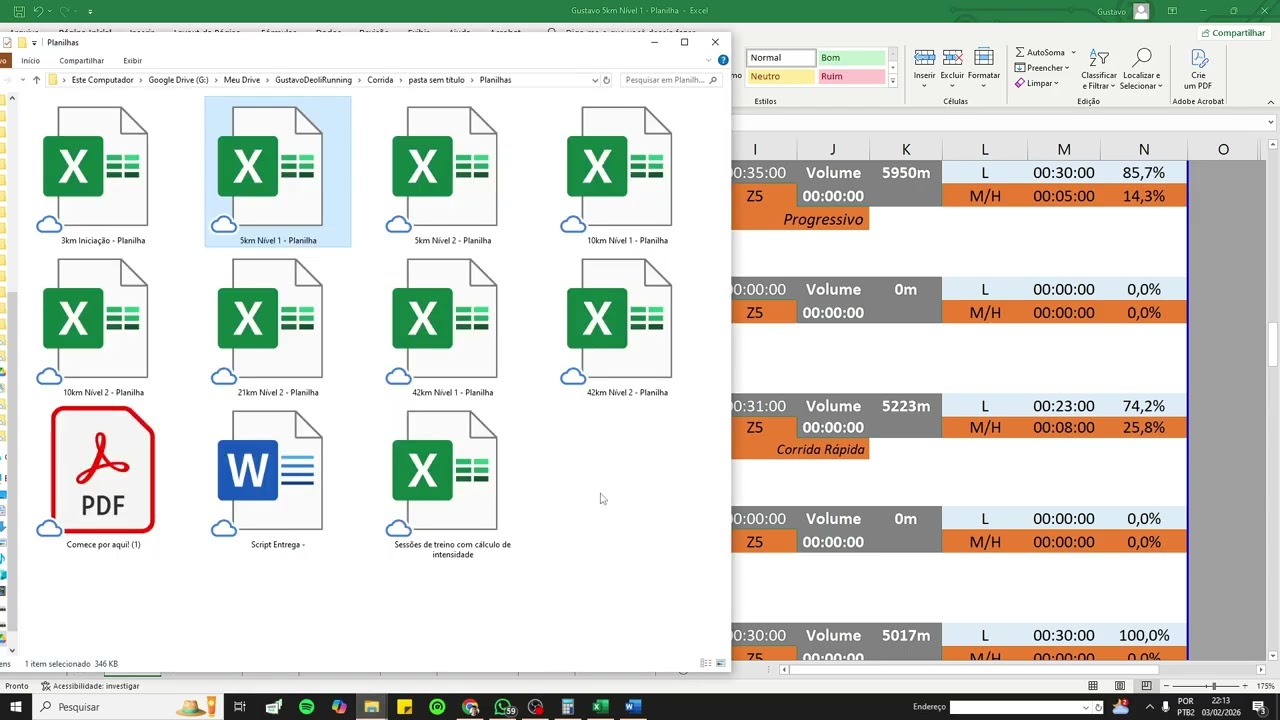
Task: Open the Compartilhar tab in Explorer
Action: pos(81,61)
